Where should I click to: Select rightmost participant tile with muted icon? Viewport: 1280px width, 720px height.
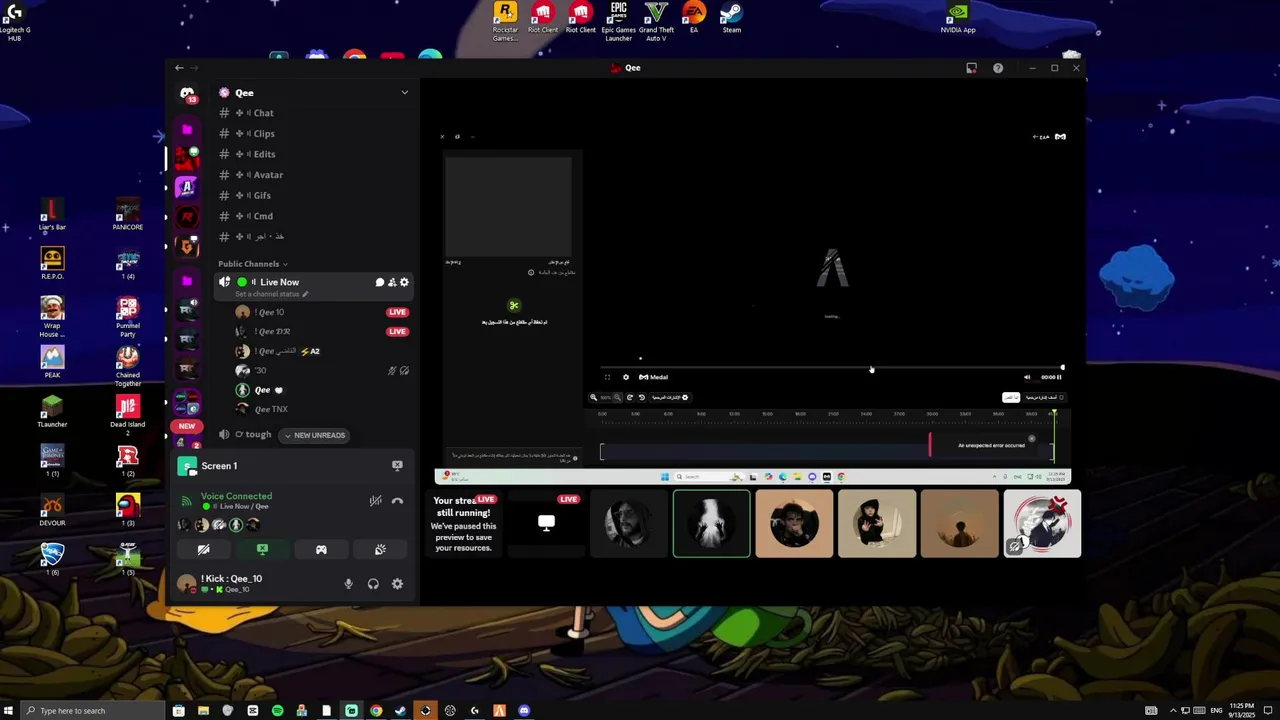[1042, 523]
